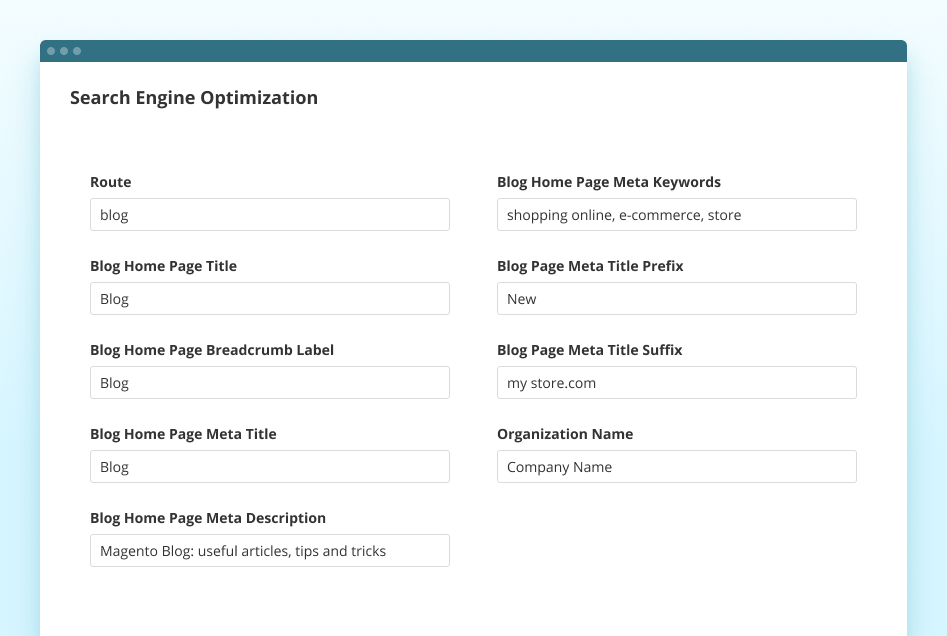947x636 pixels.
Task: Focus the Blog Page Meta Title Suffix input
Action: coord(676,382)
